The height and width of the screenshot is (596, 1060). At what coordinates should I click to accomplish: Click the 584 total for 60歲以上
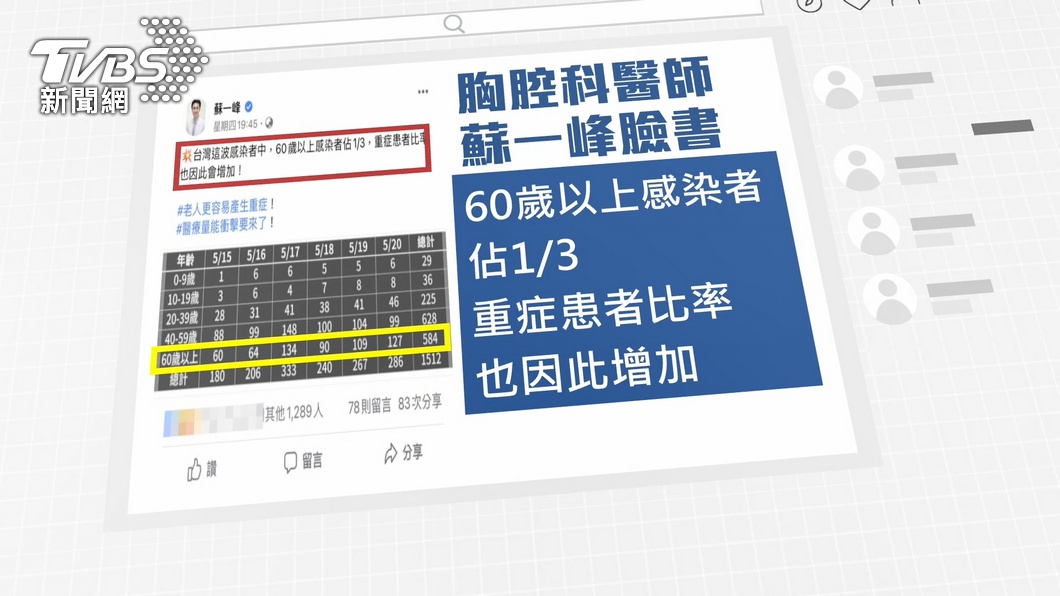[x=430, y=339]
